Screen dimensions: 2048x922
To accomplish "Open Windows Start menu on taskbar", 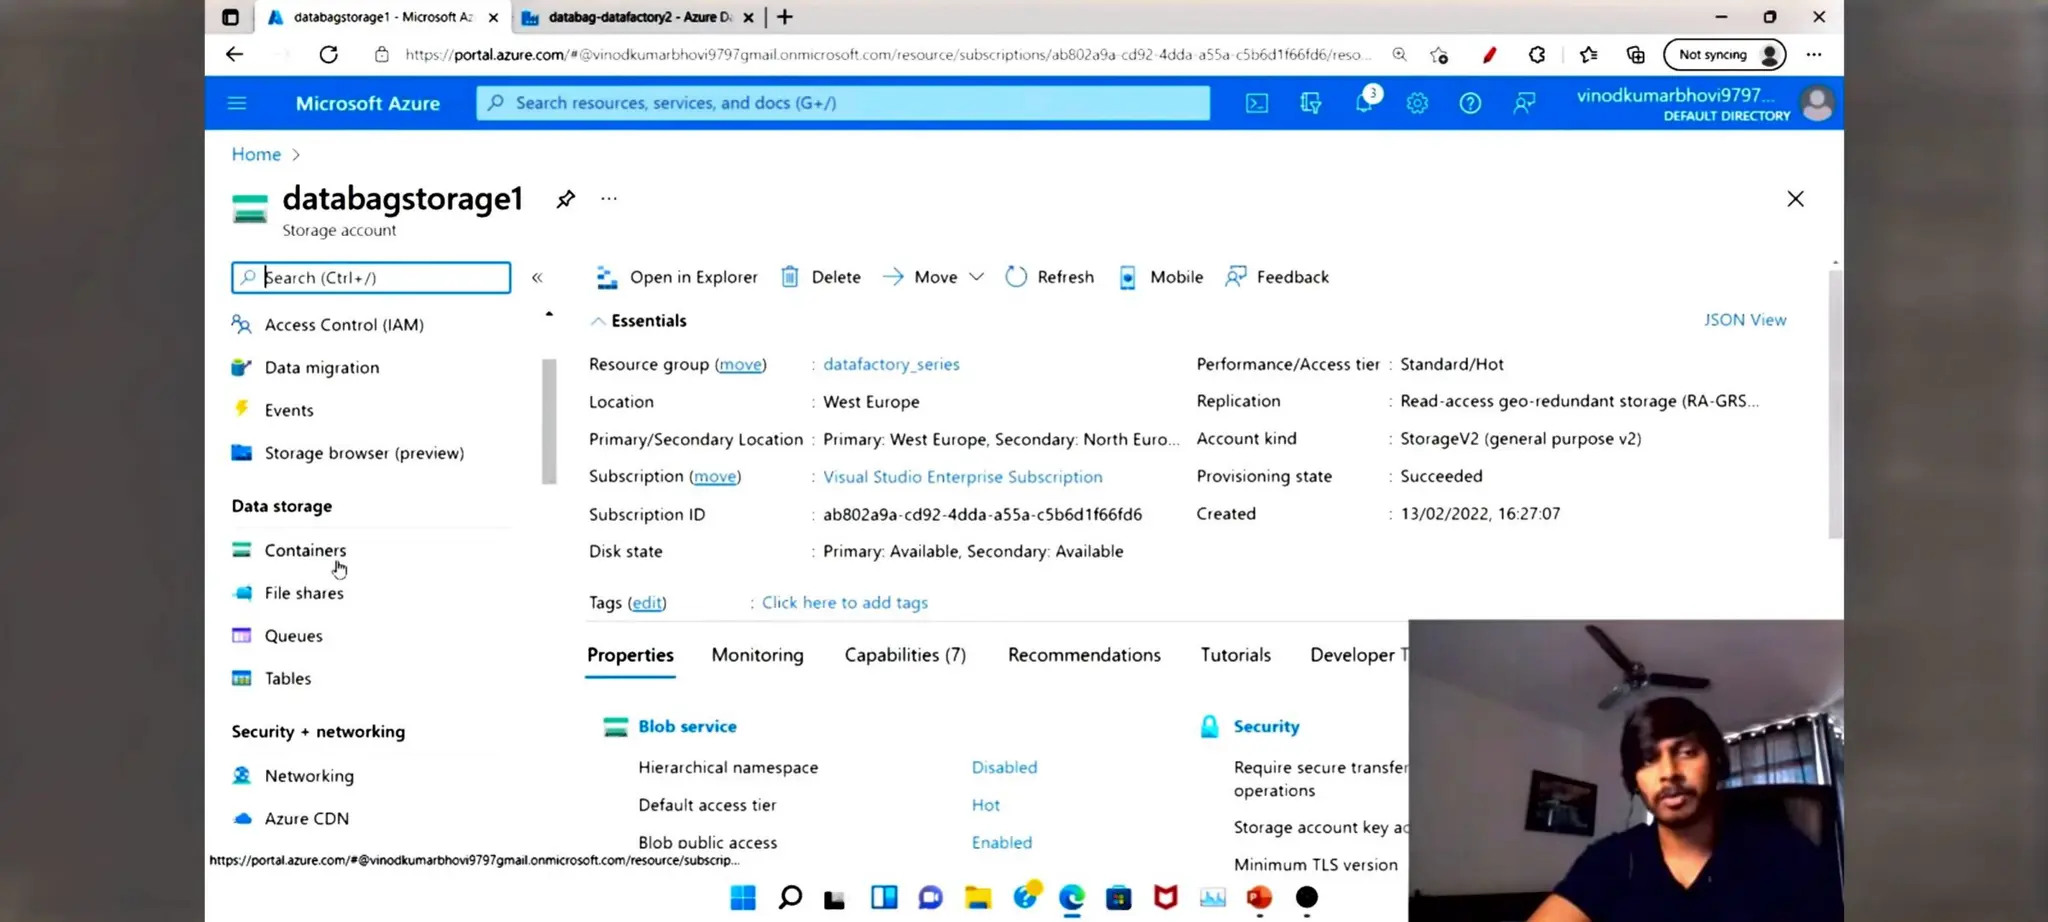I will pyautogui.click(x=742, y=898).
